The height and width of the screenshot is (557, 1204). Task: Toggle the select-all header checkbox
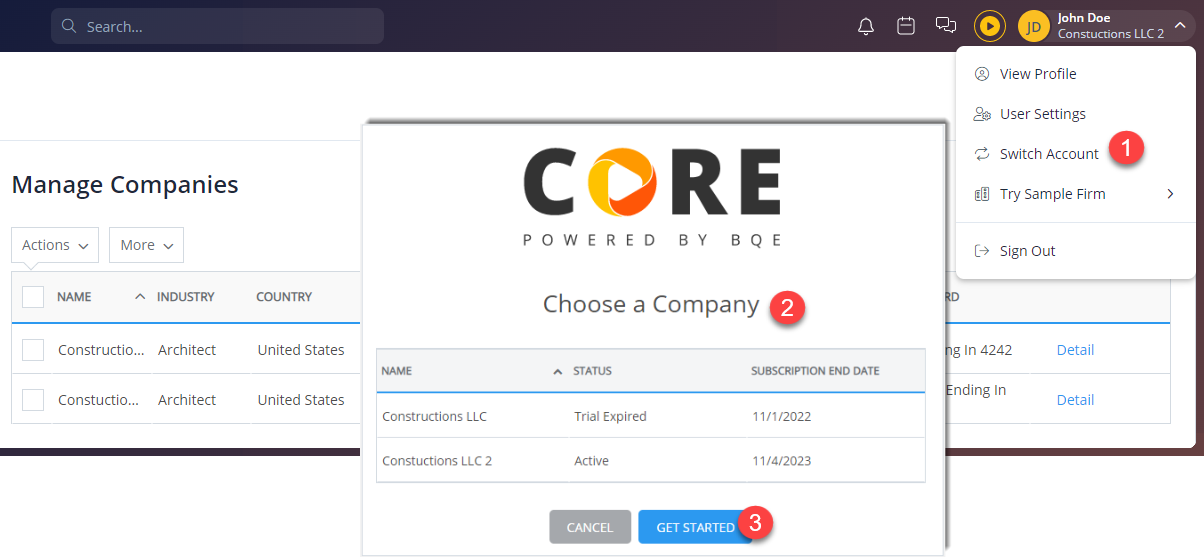33,297
